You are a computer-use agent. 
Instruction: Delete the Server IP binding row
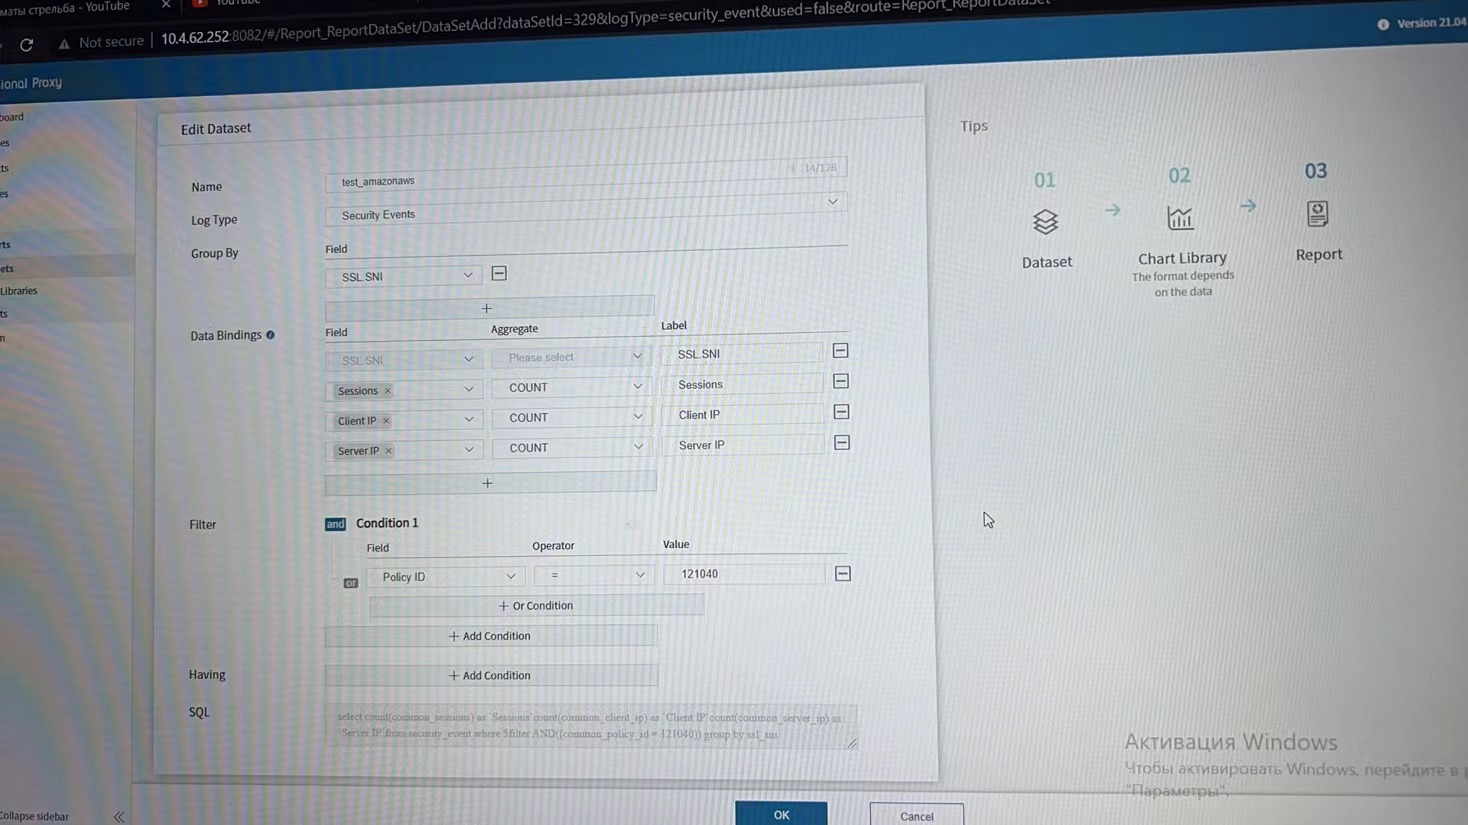(842, 443)
